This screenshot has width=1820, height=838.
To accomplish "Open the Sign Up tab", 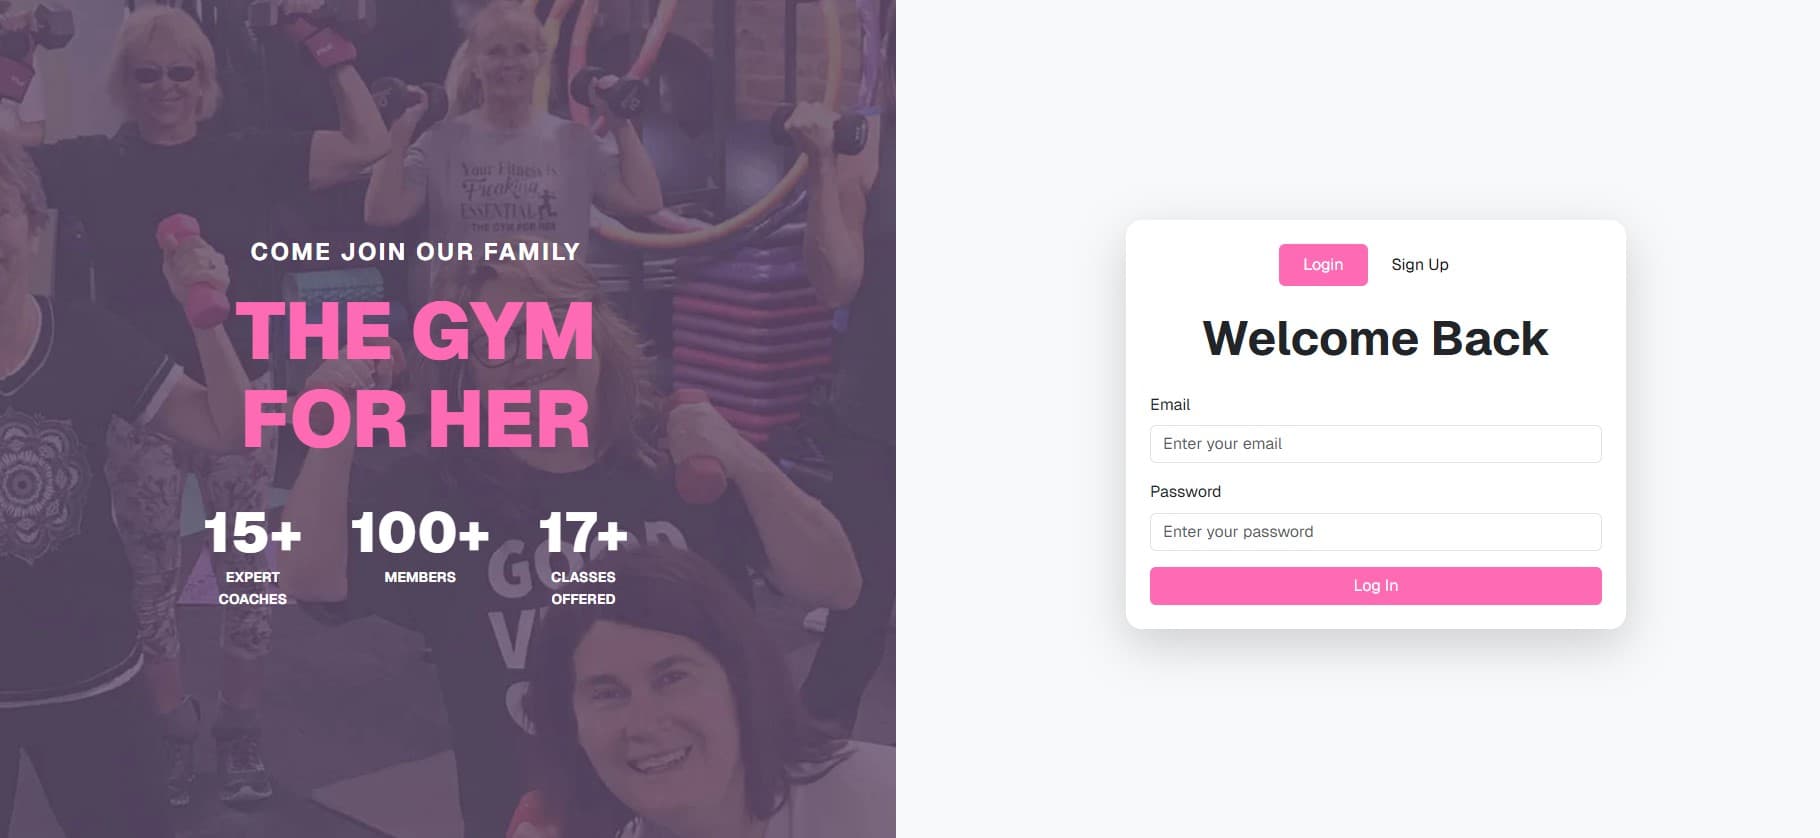I will 1419,265.
